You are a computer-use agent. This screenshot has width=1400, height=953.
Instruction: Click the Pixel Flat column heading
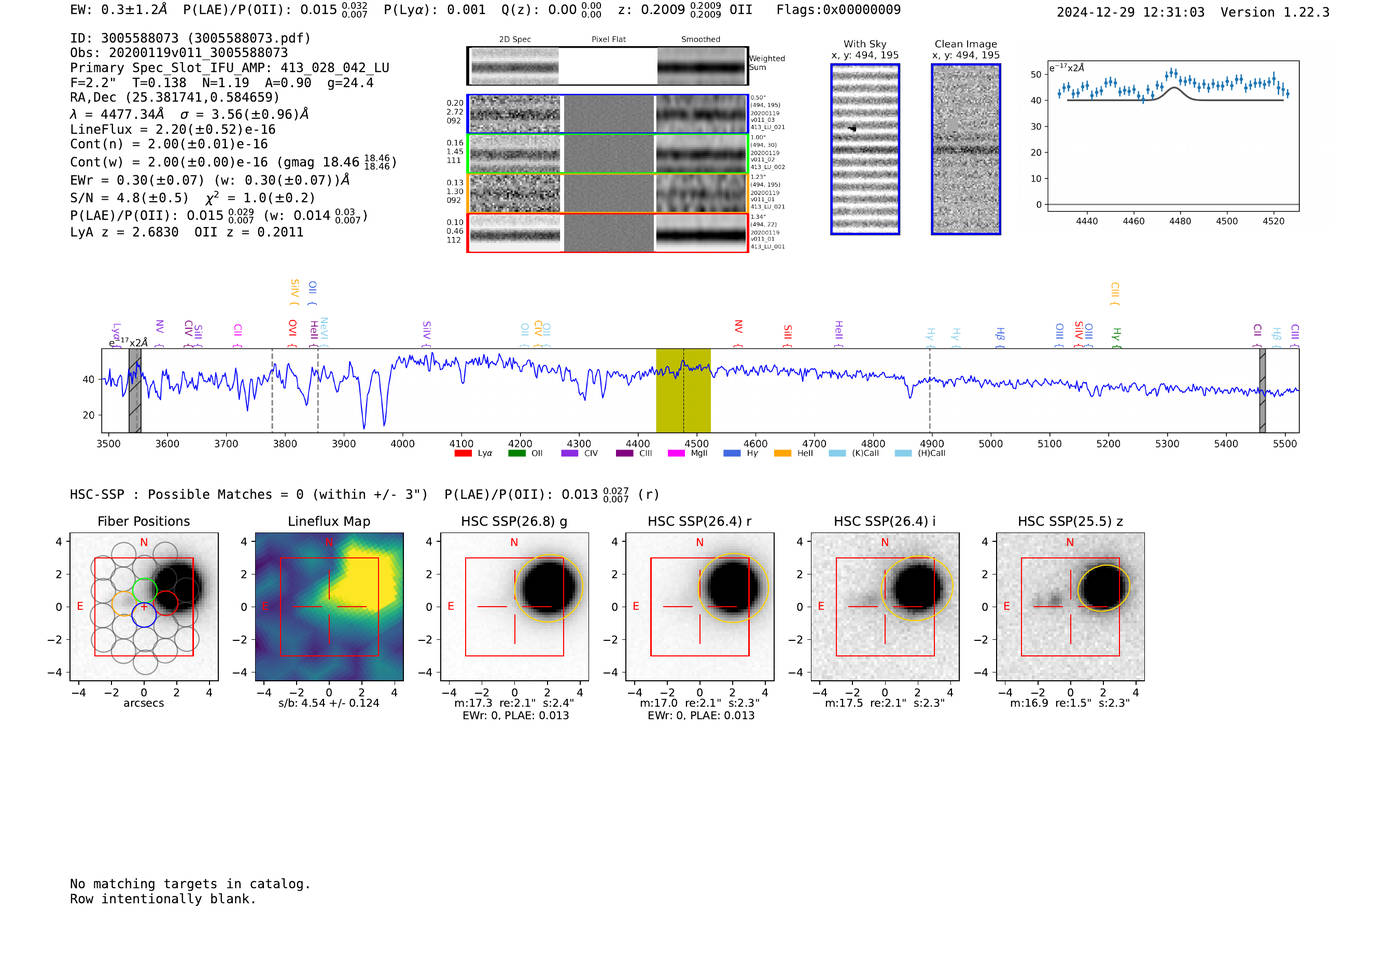click(x=608, y=40)
